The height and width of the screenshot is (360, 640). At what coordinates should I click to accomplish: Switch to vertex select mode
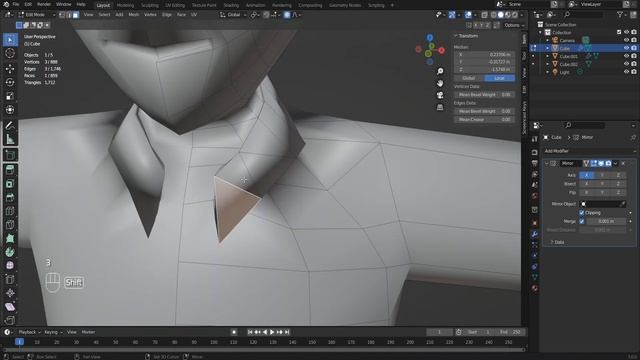[x=62, y=15]
